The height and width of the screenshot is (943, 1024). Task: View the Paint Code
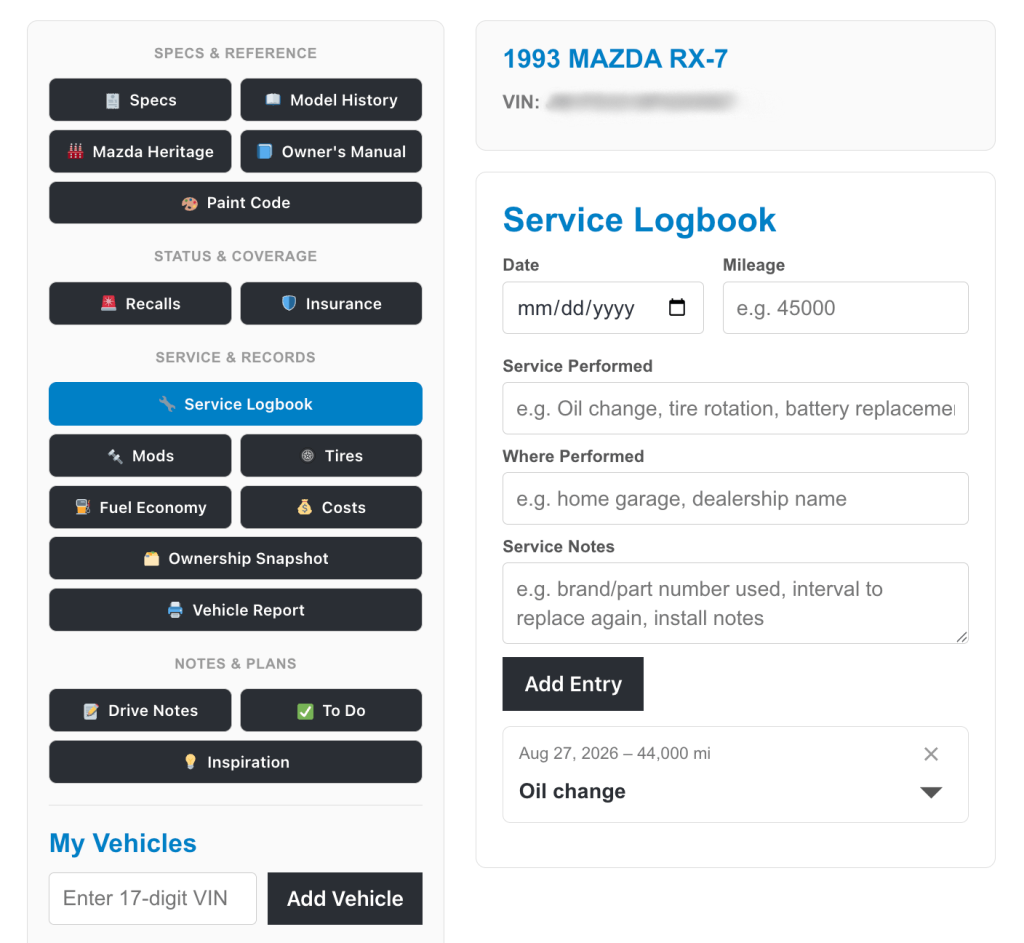pyautogui.click(x=235, y=202)
